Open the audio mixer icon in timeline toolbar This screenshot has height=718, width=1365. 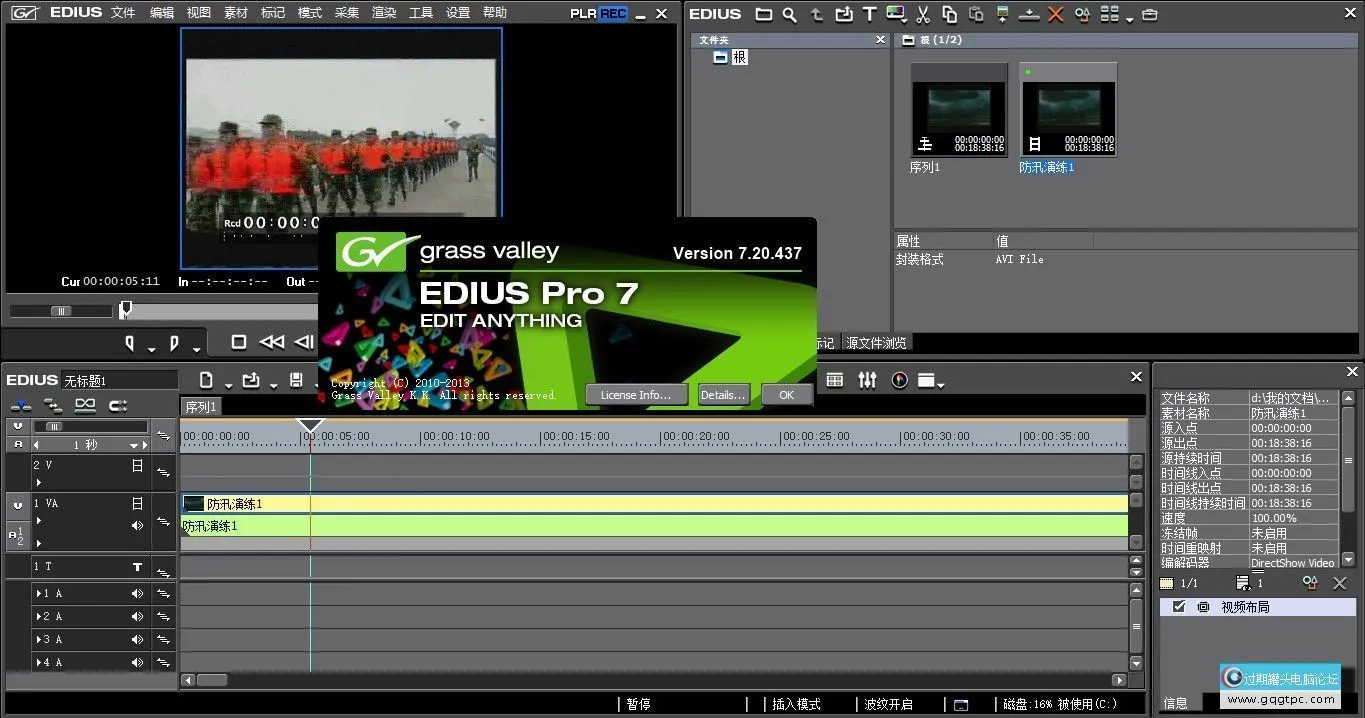tap(867, 380)
